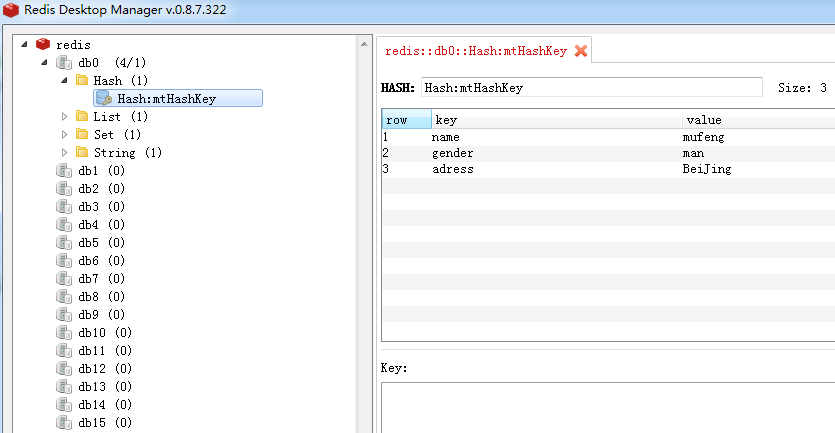Collapse the db0 database node
Screen dimensions: 835x433
44,62
